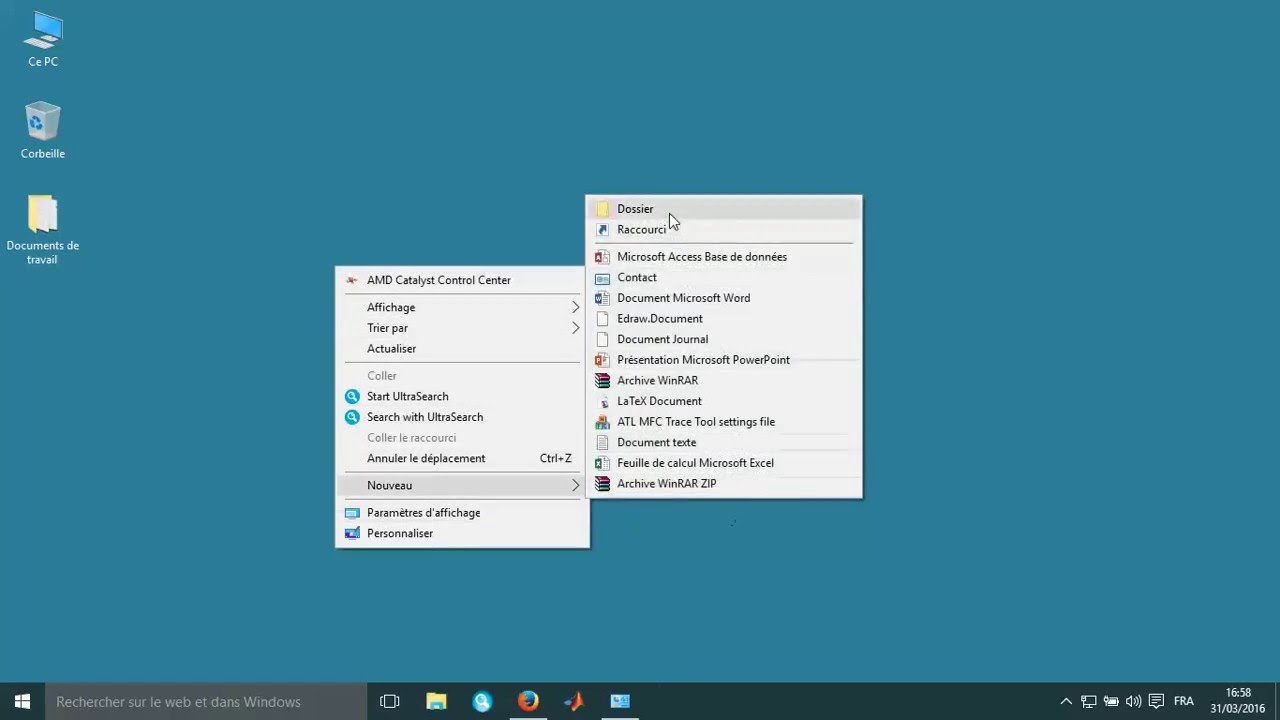Open Paramètres d'affichage
This screenshot has width=1280, height=720.
[462, 513]
